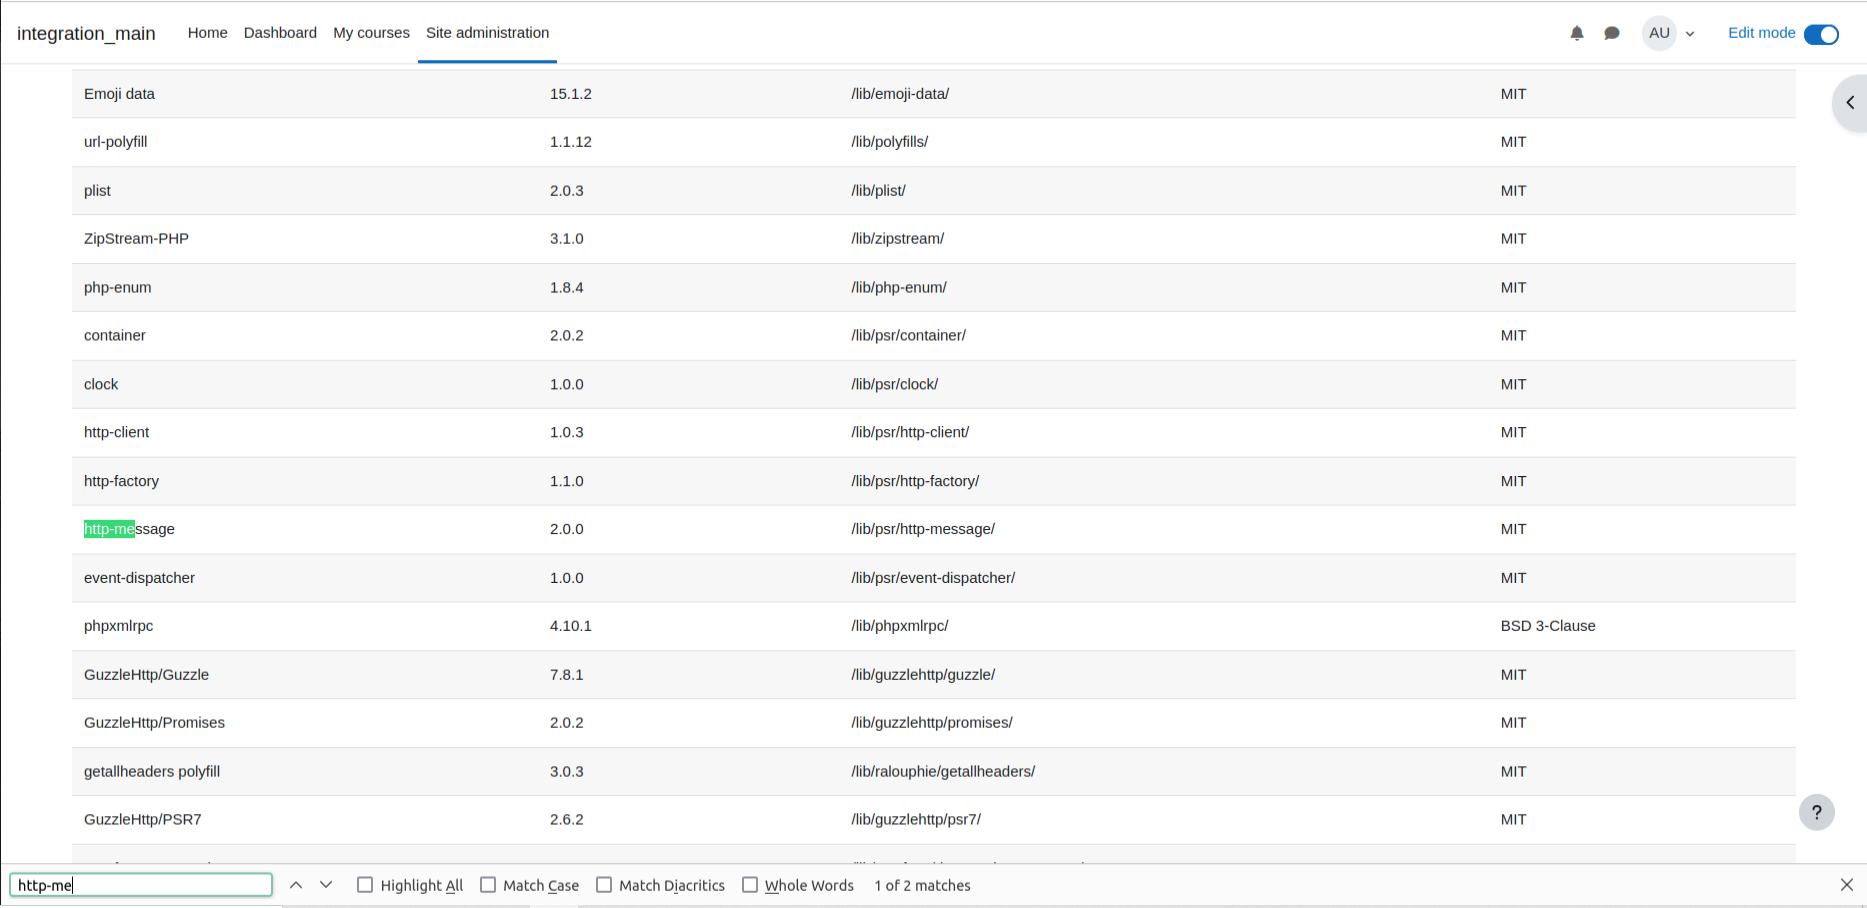Enable the Highlight All checkbox
The width and height of the screenshot is (1867, 908).
365,885
